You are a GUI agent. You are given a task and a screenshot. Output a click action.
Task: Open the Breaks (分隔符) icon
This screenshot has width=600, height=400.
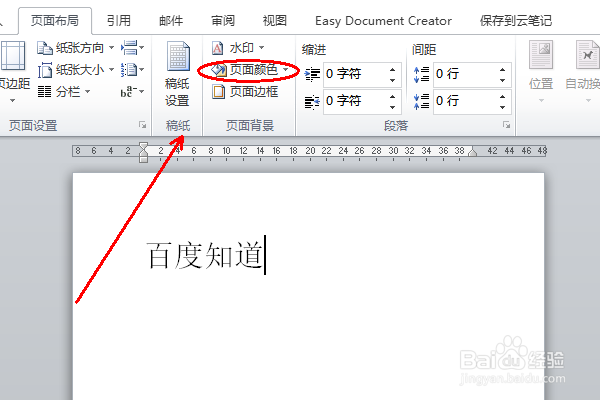129,48
